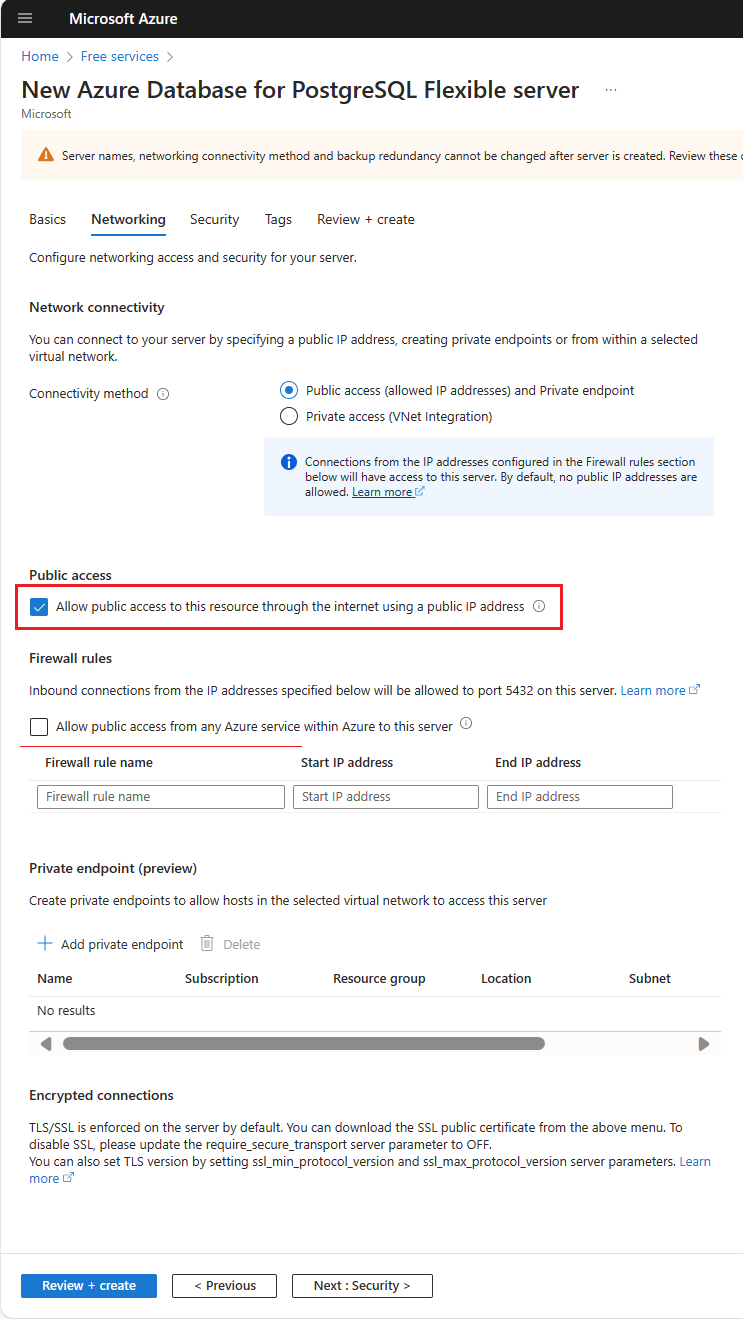Click external-link icon on Firewall rules Learn more

(697, 689)
